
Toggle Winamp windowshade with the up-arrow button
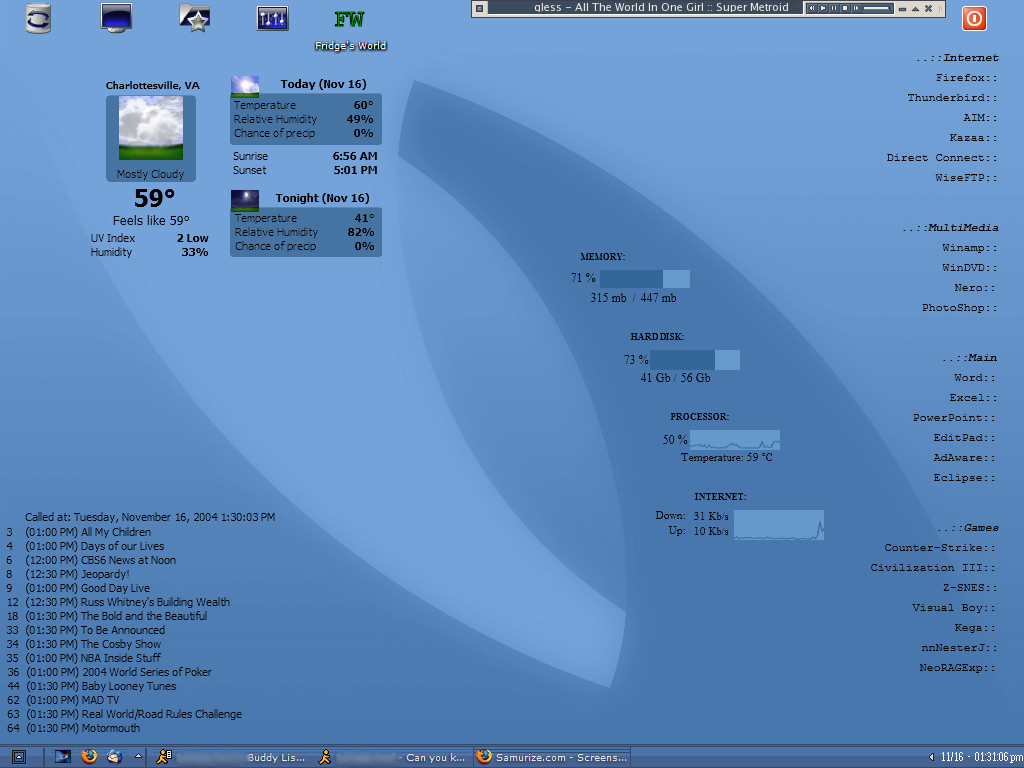(915, 9)
